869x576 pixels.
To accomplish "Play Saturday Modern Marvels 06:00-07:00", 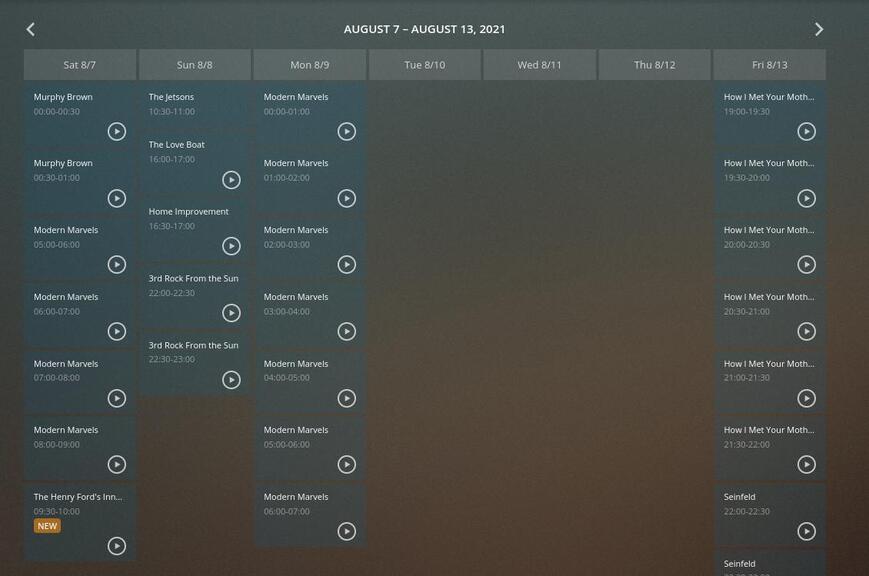I will tap(116, 332).
